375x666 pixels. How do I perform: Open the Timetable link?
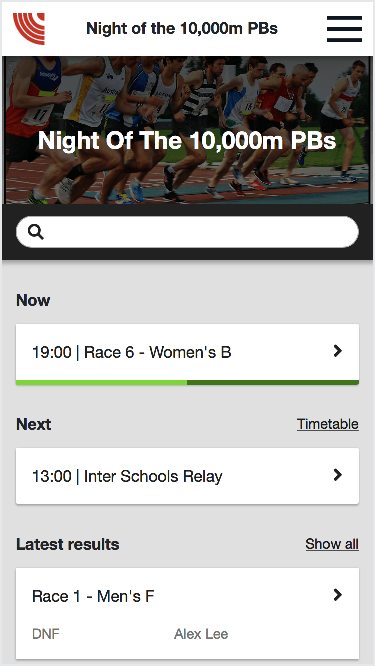327,424
